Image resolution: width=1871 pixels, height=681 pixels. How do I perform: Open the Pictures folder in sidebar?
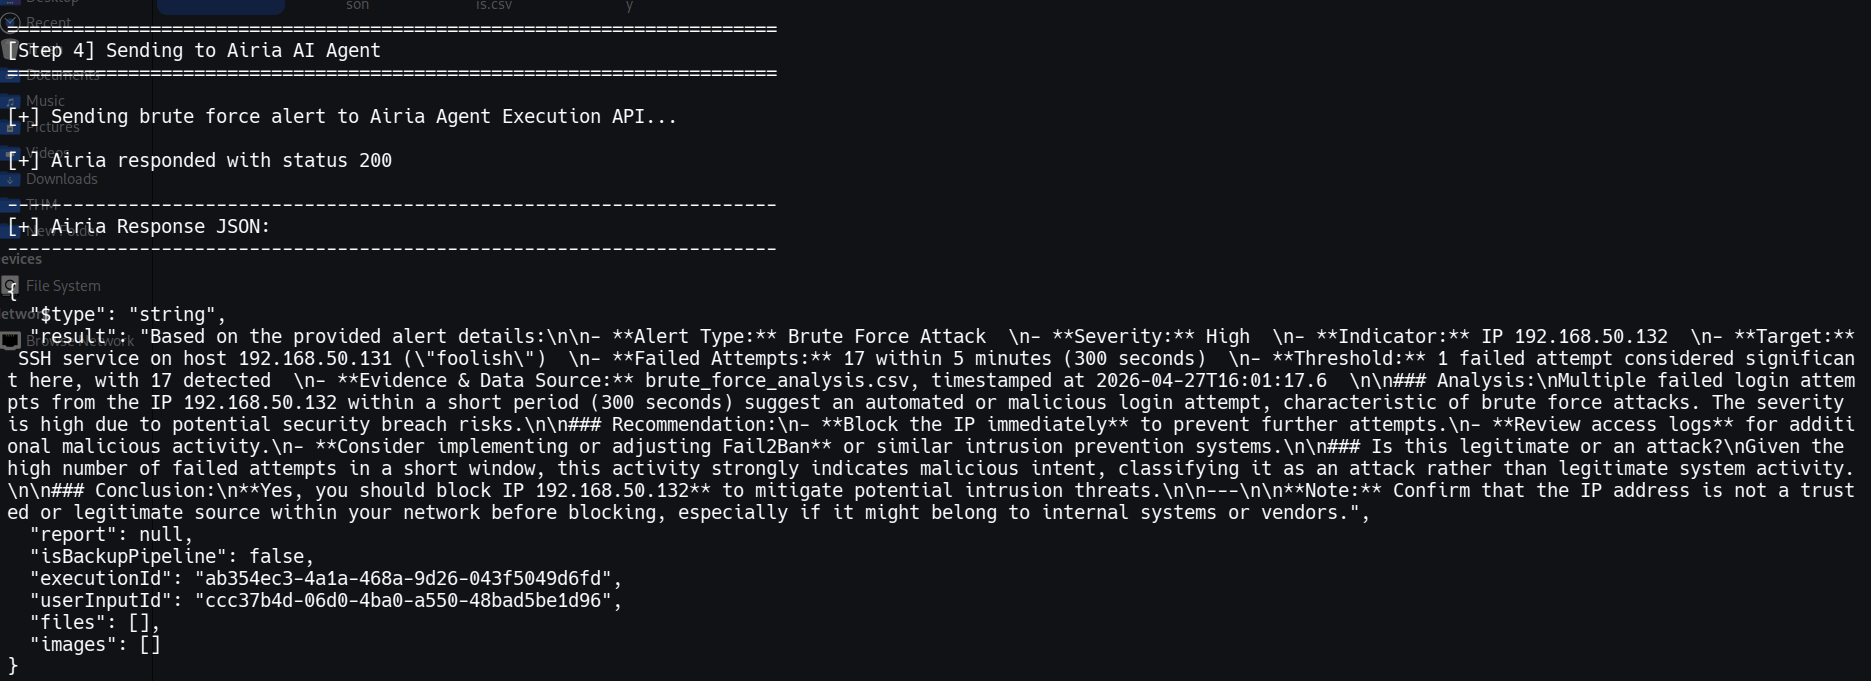[52, 127]
